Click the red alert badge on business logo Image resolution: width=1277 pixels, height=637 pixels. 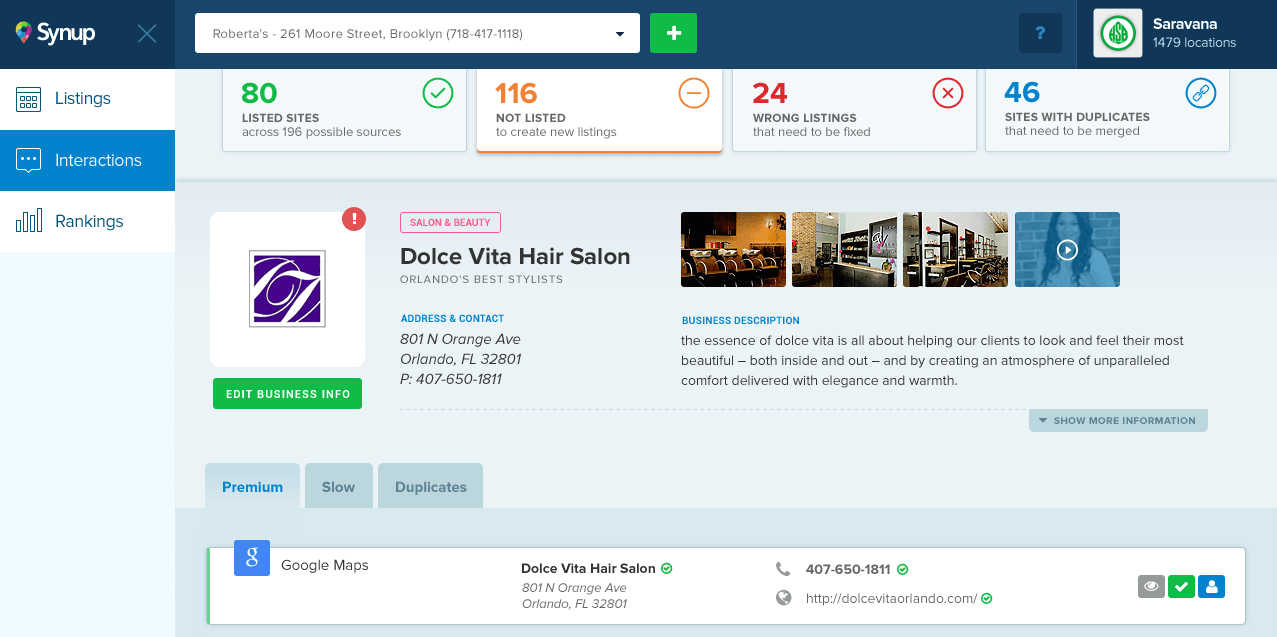(353, 219)
